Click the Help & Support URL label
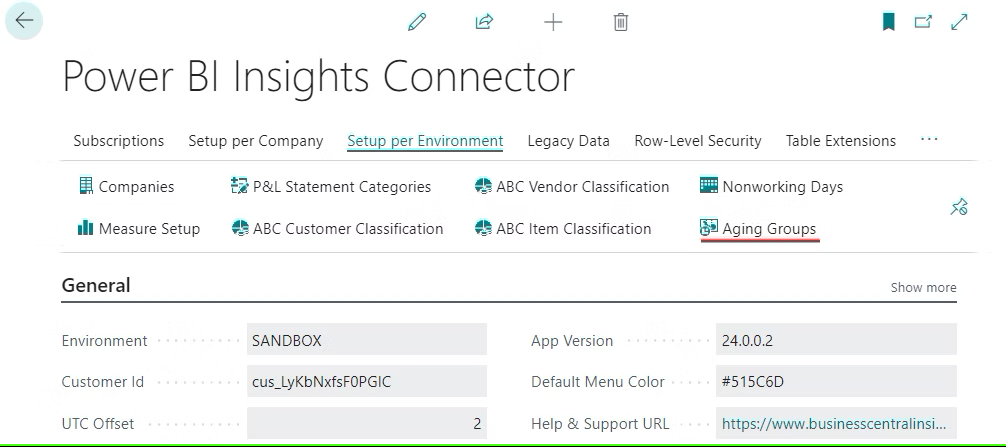1006x447 pixels. (600, 424)
